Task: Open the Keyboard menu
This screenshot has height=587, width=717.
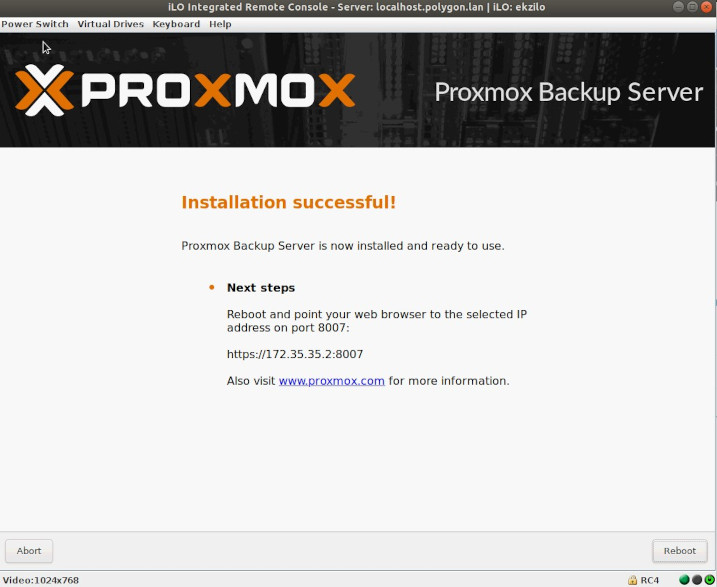Action: [176, 24]
